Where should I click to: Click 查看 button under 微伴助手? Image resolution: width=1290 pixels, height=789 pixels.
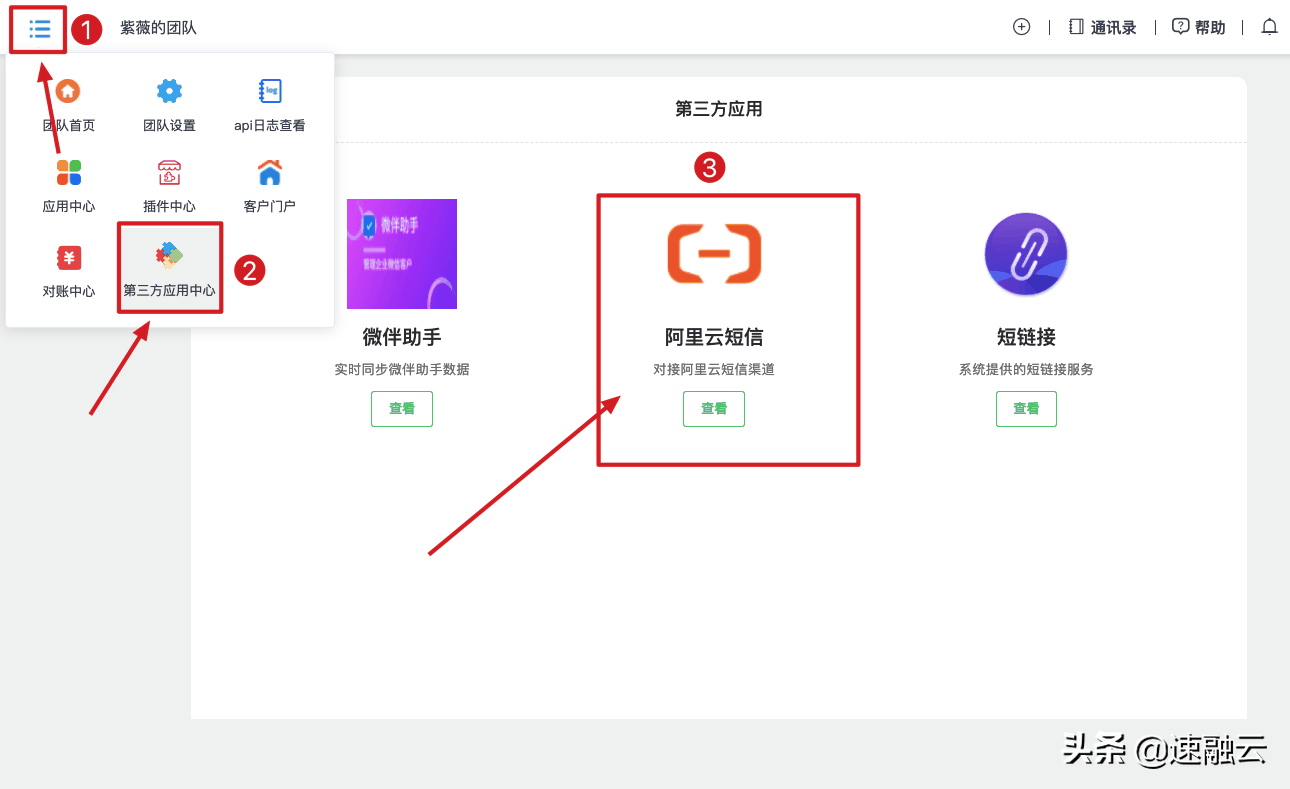(x=402, y=409)
